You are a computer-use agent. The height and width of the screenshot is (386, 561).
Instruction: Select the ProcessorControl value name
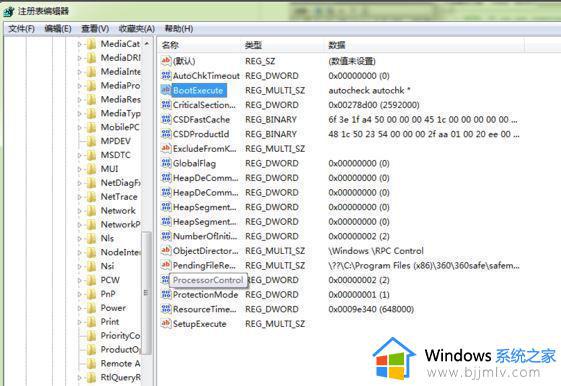pos(208,280)
